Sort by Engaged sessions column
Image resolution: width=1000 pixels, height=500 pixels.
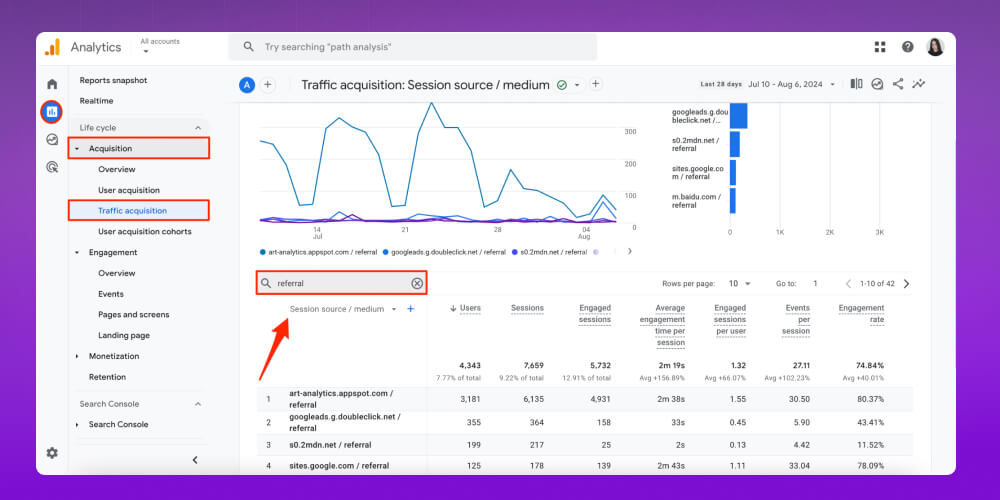pos(594,314)
